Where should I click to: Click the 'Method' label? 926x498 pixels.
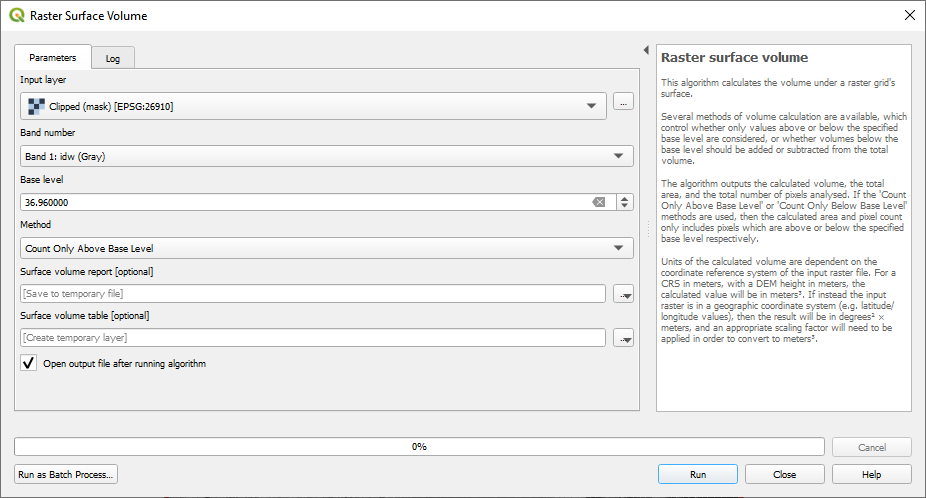point(35,224)
